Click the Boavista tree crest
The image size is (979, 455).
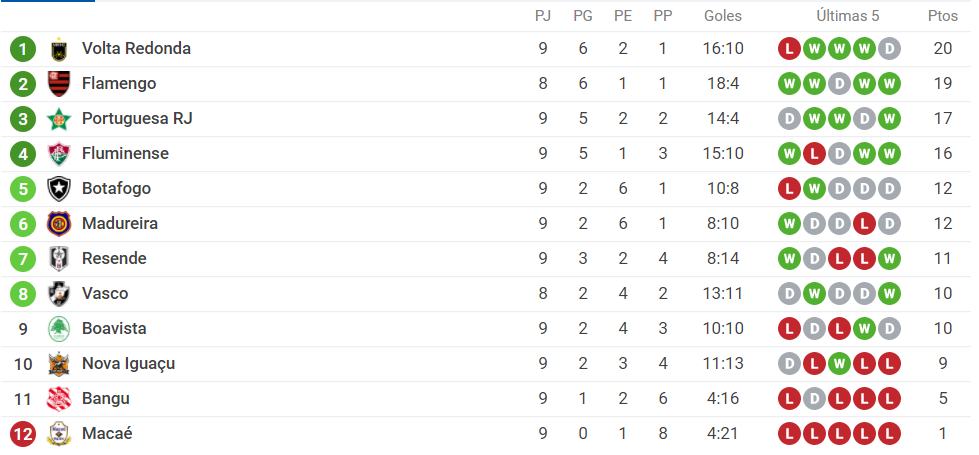[x=59, y=328]
